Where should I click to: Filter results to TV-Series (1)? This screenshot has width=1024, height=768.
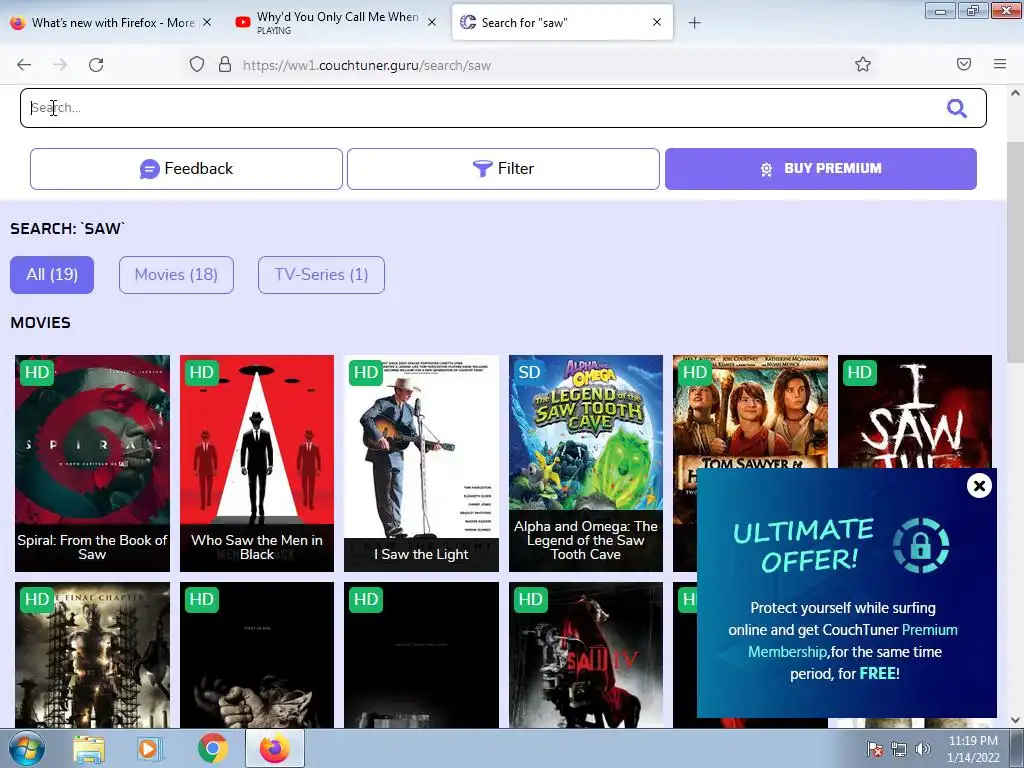[321, 275]
